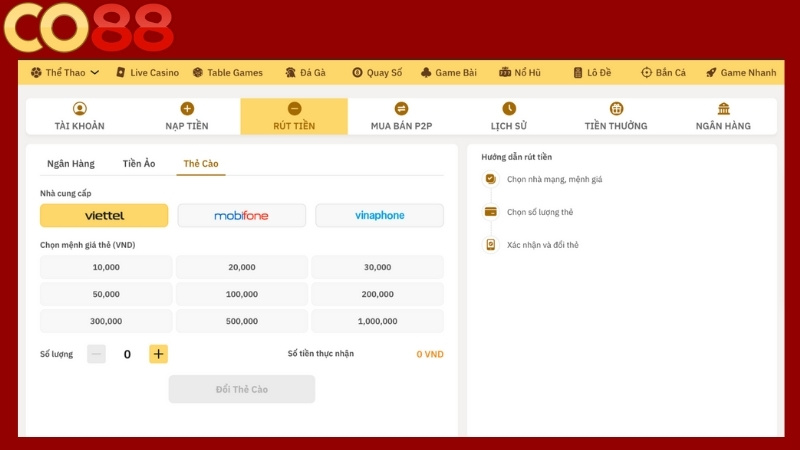Select the 30,000 card value
800x450 pixels.
[x=378, y=267]
